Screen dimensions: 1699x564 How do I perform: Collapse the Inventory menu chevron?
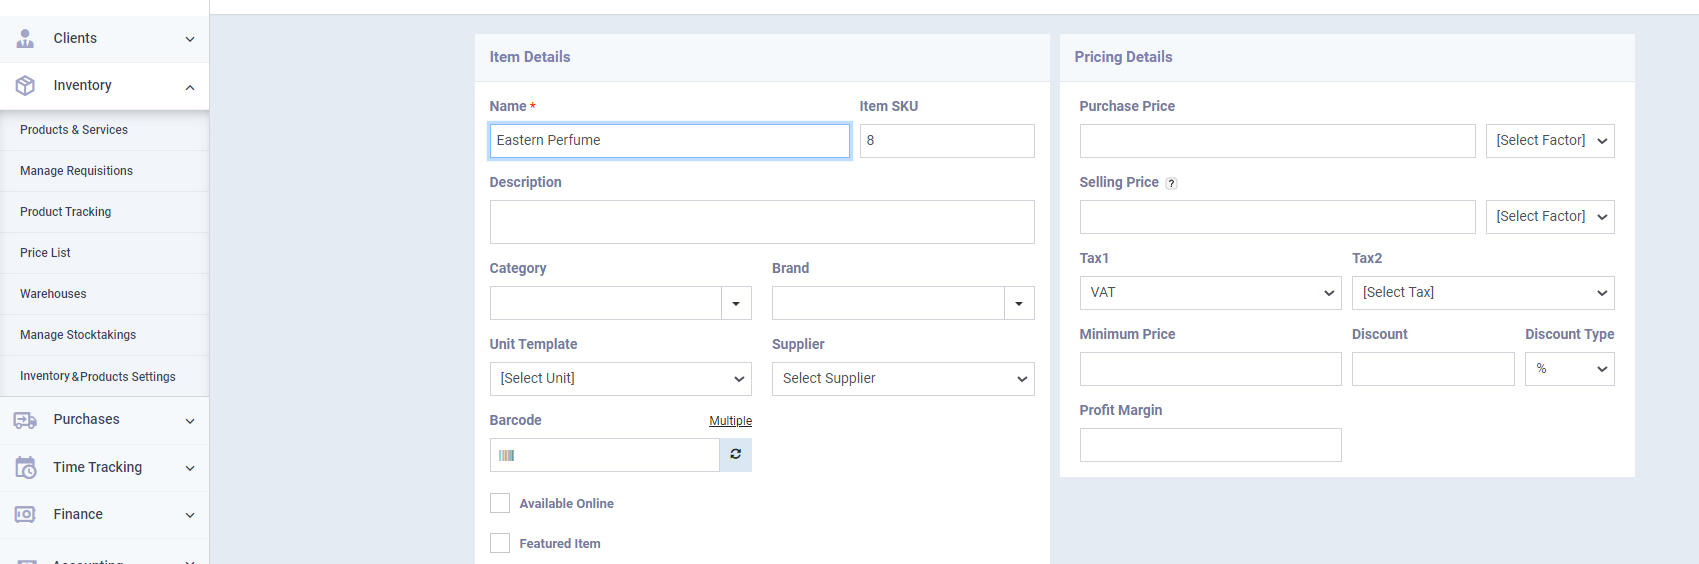[190, 87]
